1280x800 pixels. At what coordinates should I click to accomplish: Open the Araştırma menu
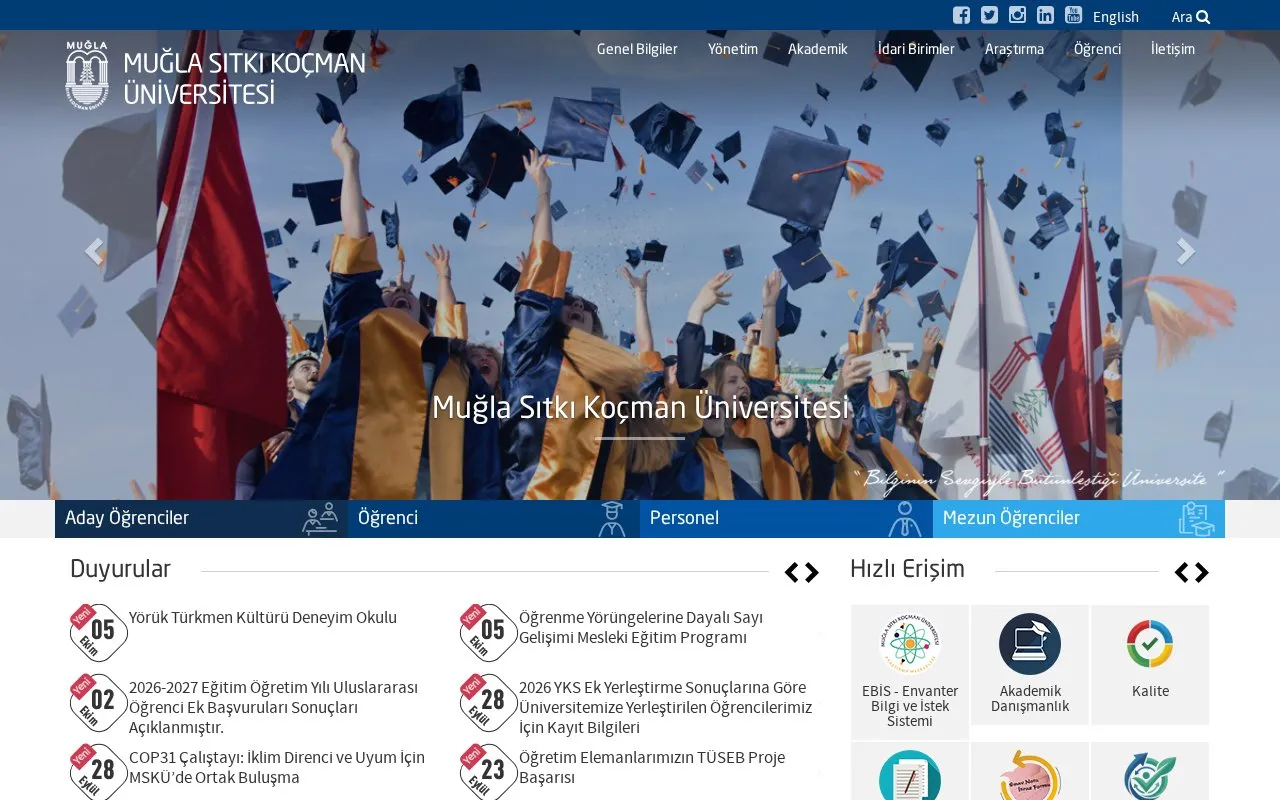click(x=1014, y=49)
